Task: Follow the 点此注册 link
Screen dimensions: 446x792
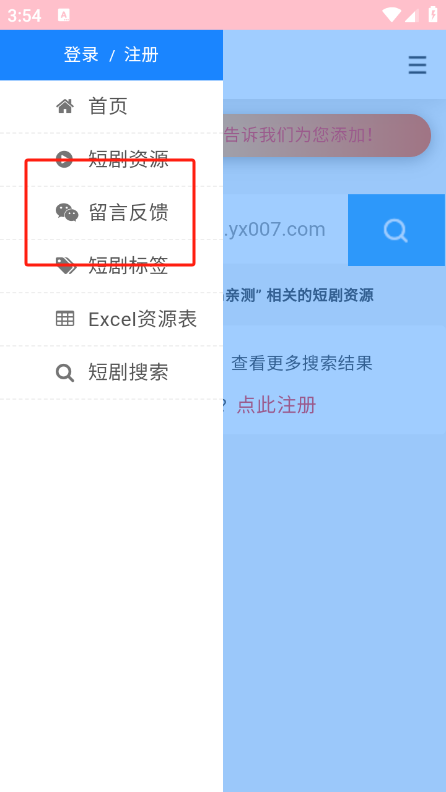Action: [276, 405]
